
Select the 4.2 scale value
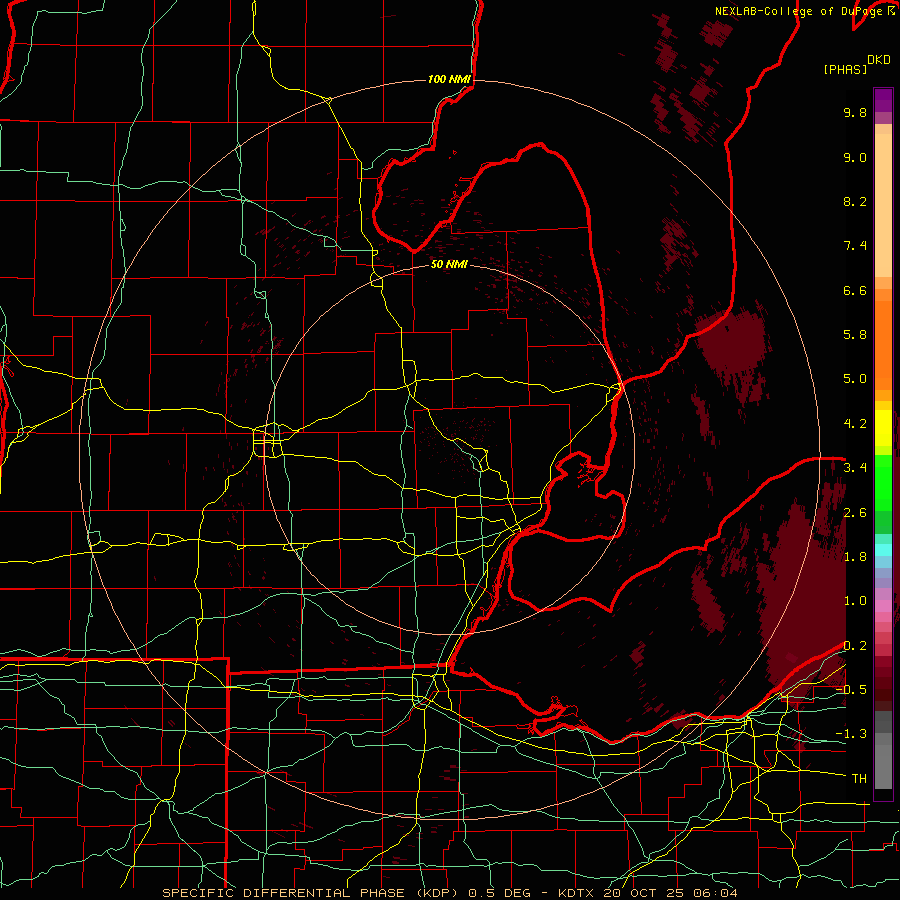pyautogui.click(x=855, y=424)
